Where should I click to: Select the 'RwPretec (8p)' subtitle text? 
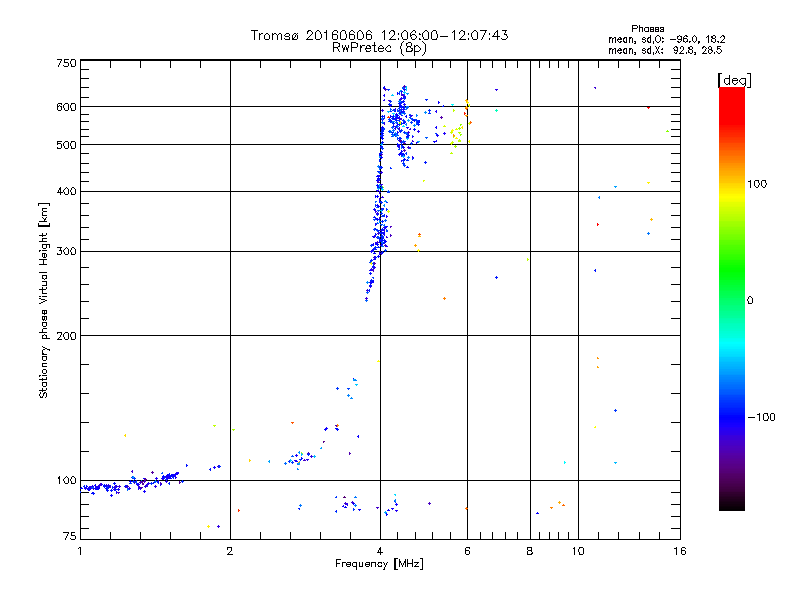[x=379, y=48]
